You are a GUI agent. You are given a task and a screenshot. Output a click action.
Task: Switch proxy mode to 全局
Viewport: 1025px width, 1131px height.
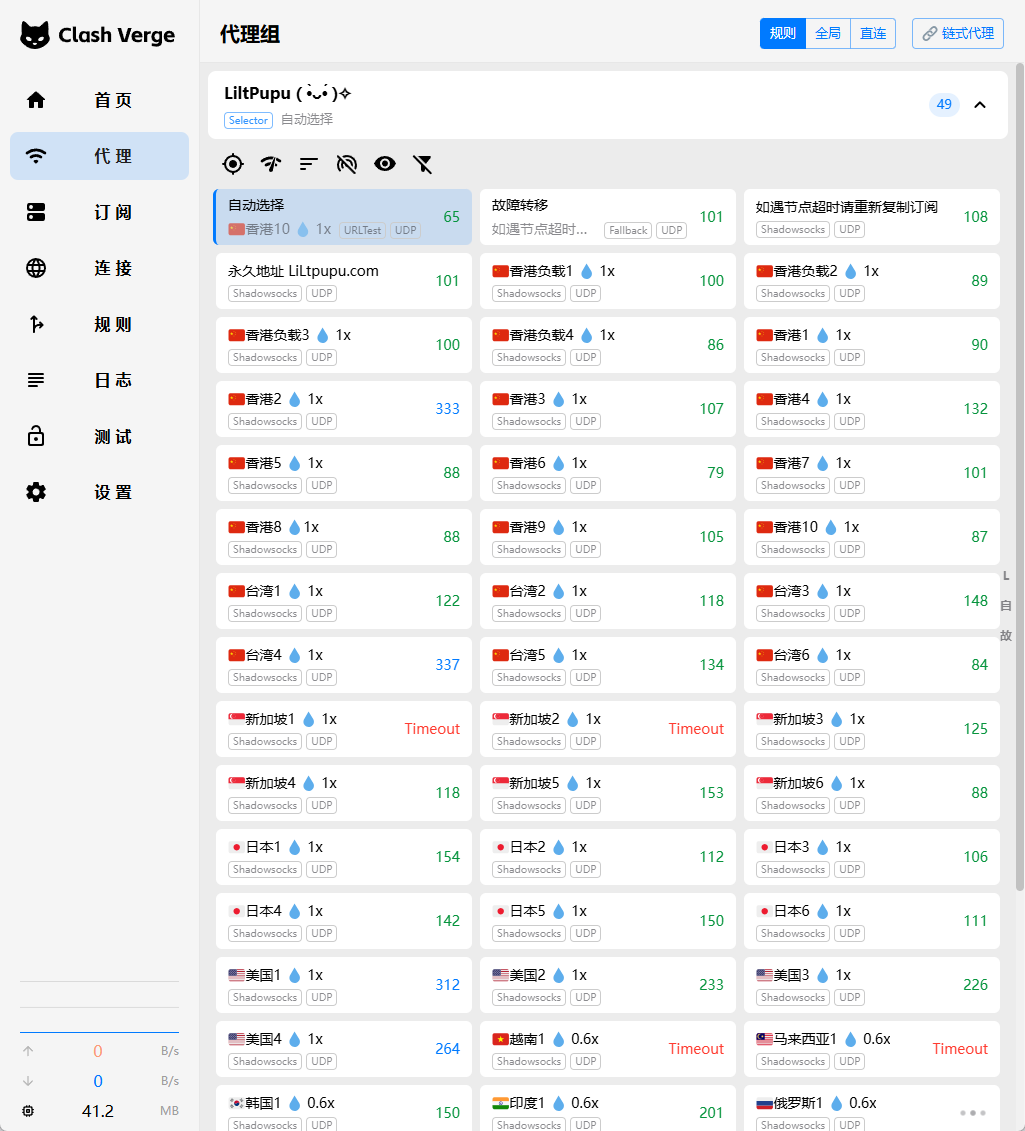click(828, 33)
